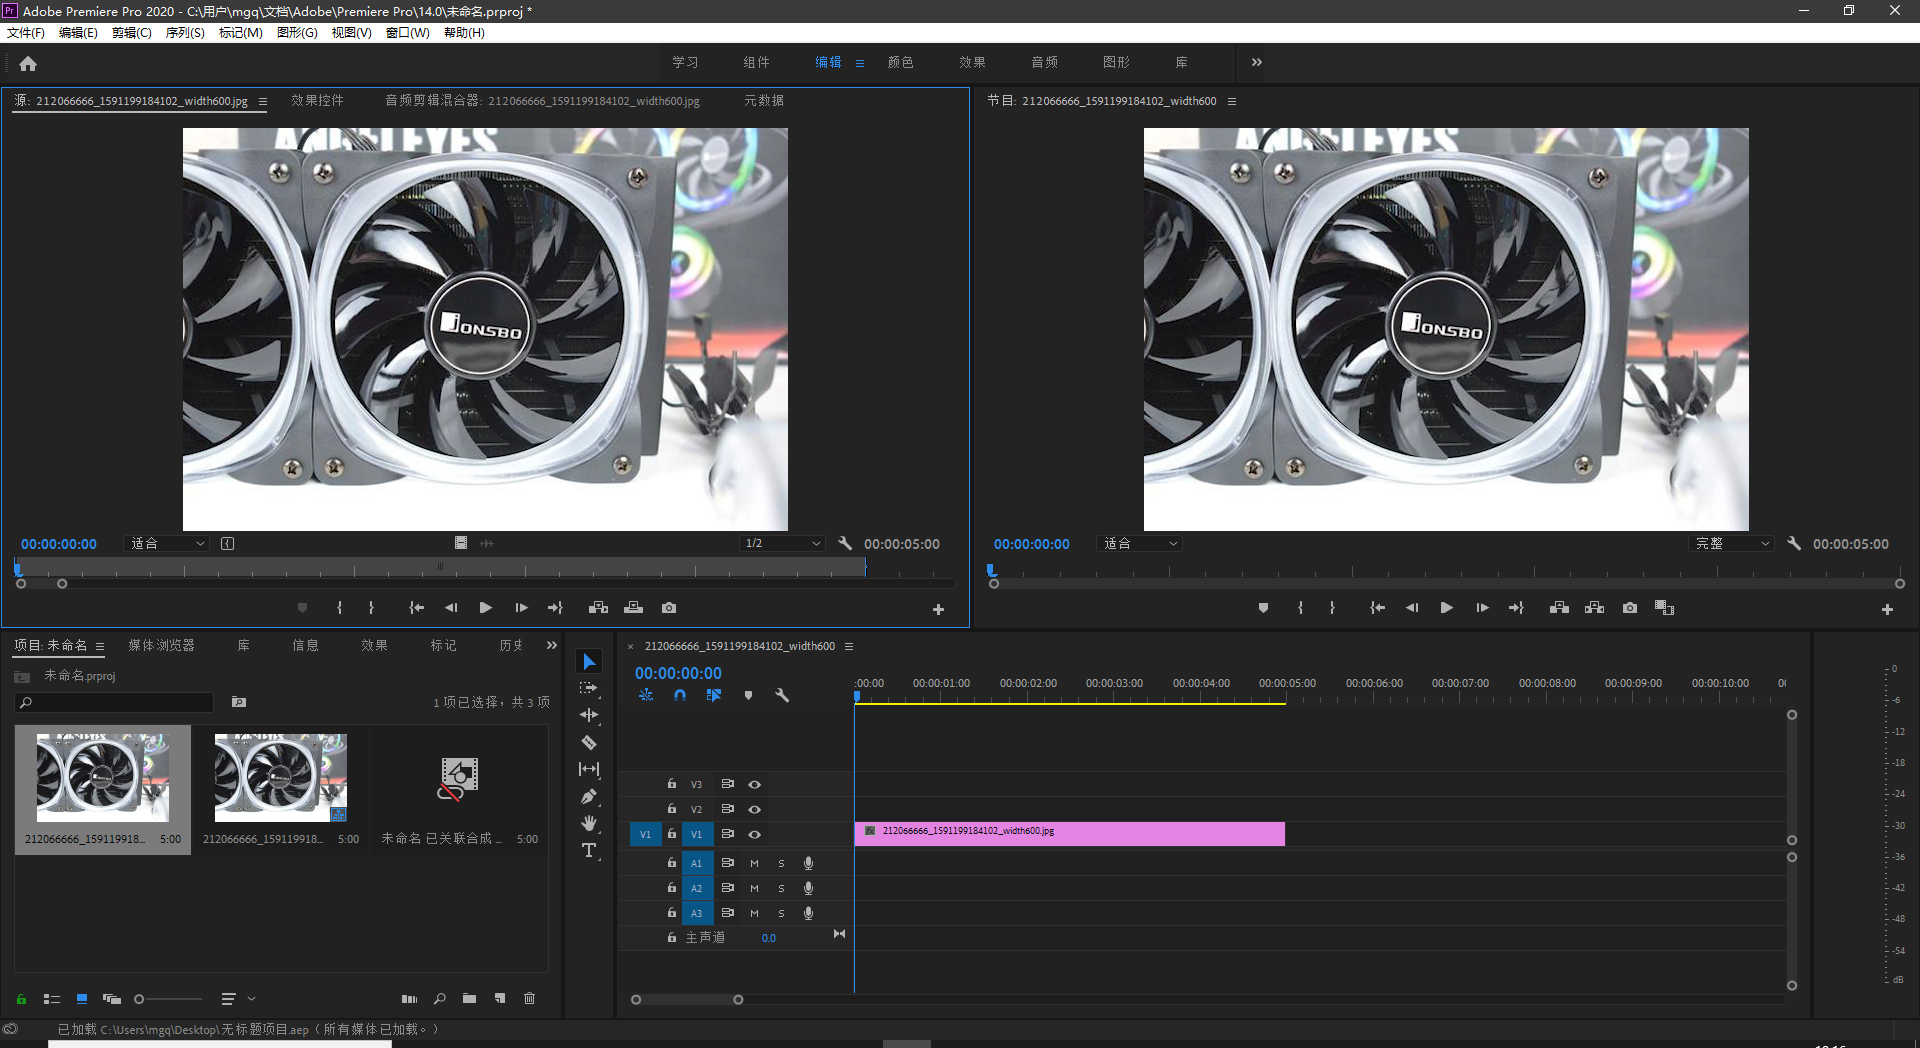Toggle V1 track output eye
The image size is (1920, 1048).
coord(755,834)
